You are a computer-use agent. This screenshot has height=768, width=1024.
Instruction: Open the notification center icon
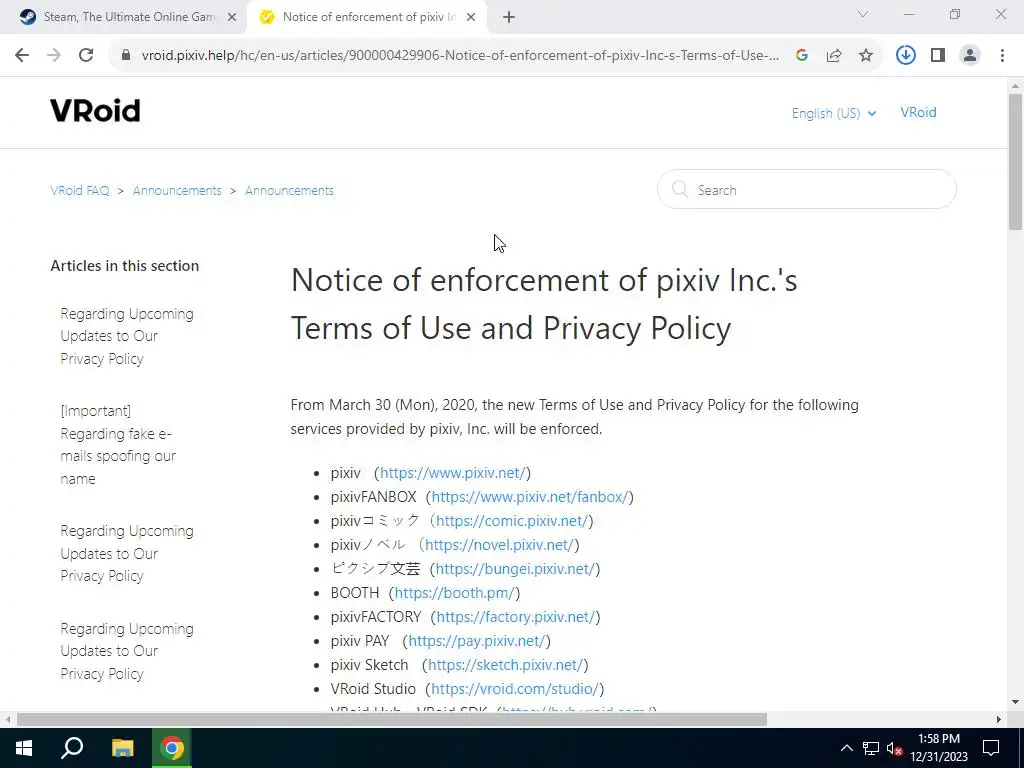click(991, 748)
